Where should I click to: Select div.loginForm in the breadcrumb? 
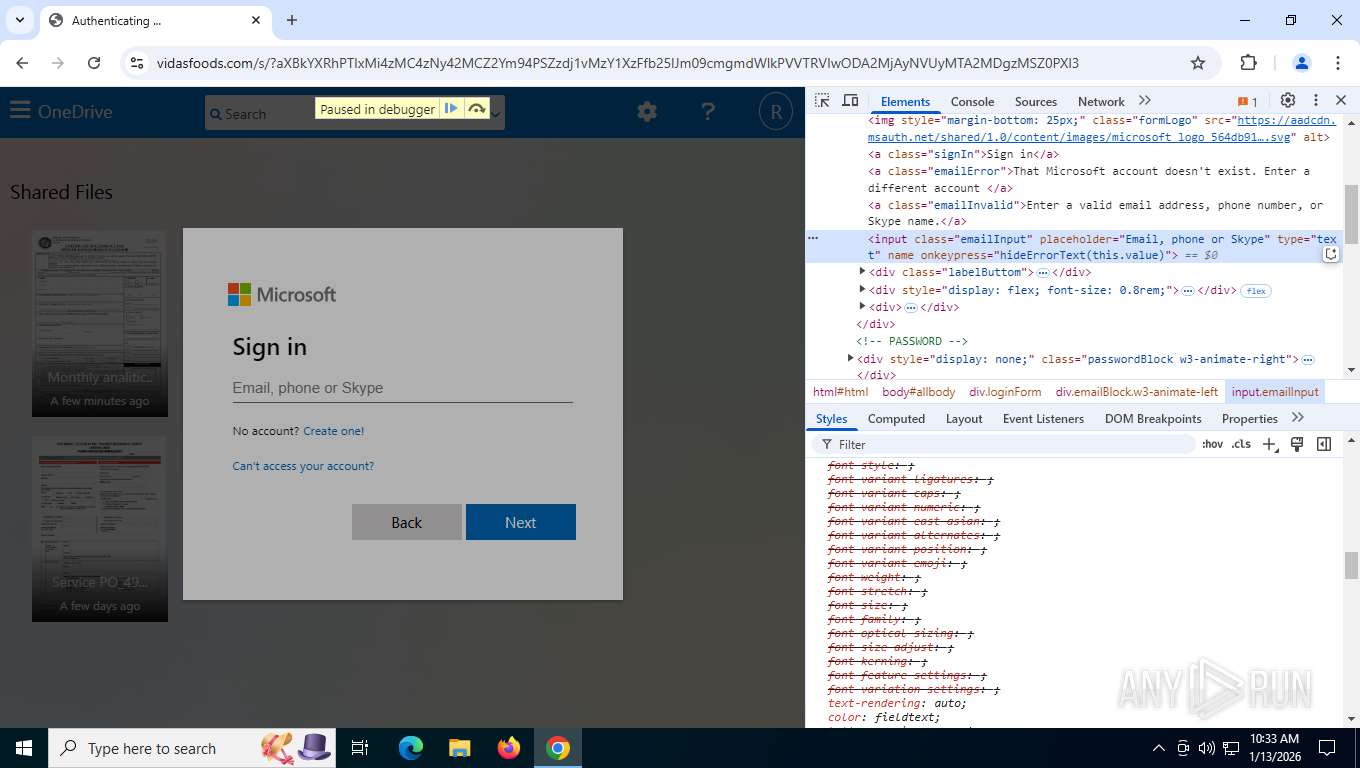pos(1005,392)
